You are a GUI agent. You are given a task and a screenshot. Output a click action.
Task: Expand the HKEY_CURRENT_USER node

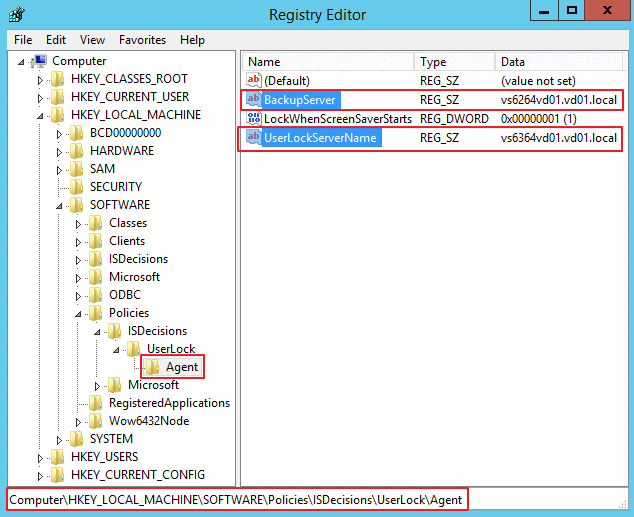point(40,98)
